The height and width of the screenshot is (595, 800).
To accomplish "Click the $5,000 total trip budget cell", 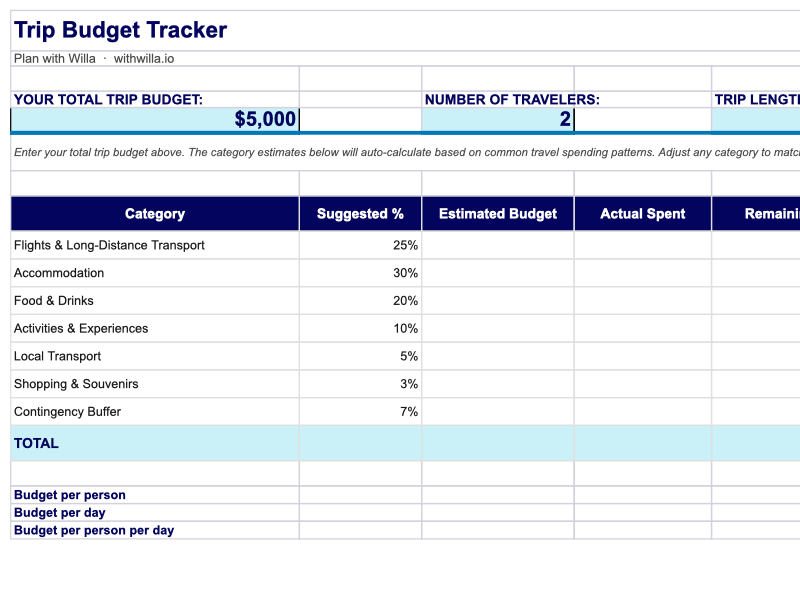I will pyautogui.click(x=155, y=120).
